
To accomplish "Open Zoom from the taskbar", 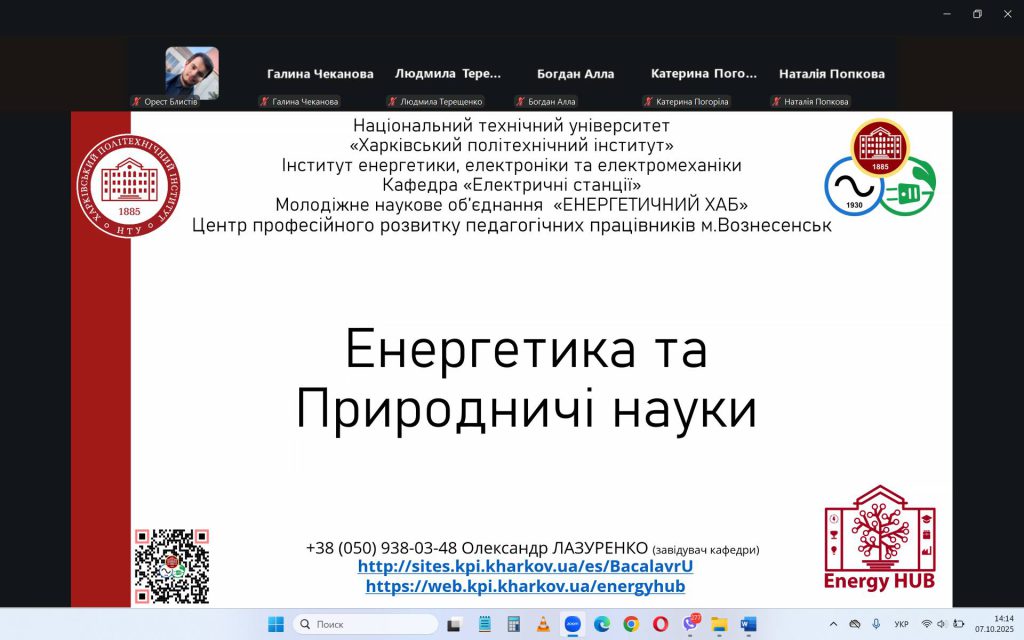I will point(572,624).
